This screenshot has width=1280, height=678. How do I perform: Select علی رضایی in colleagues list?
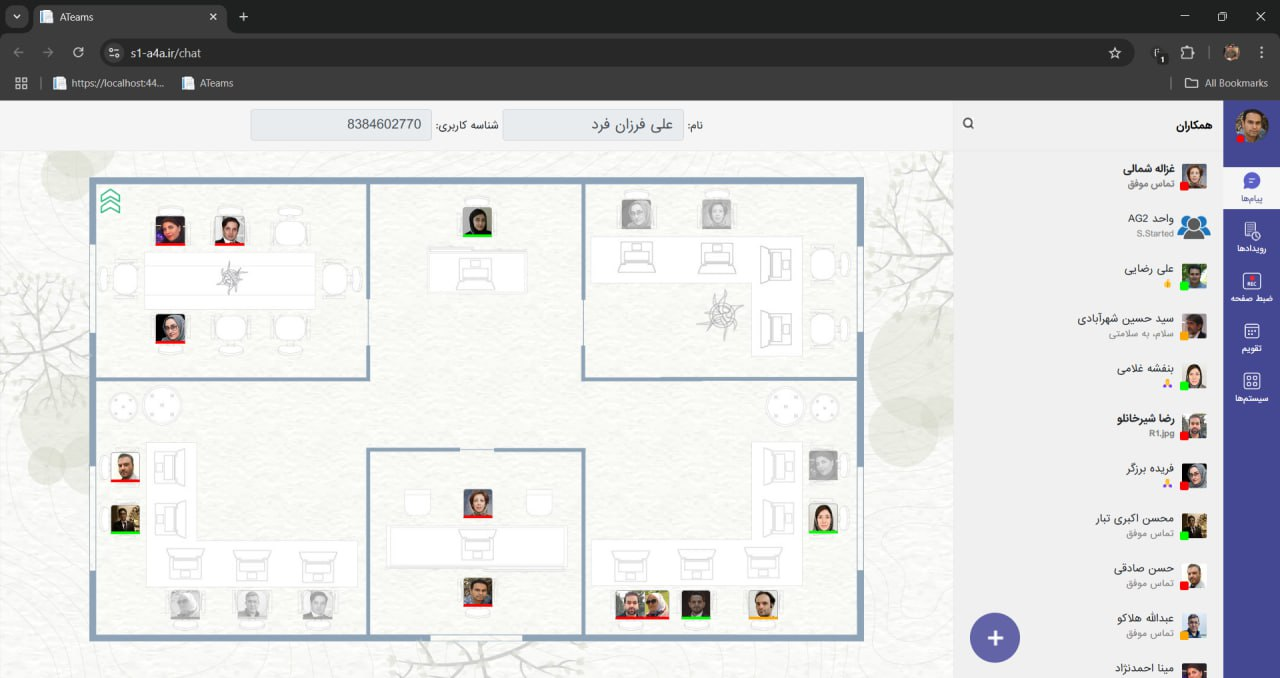(x=1150, y=275)
